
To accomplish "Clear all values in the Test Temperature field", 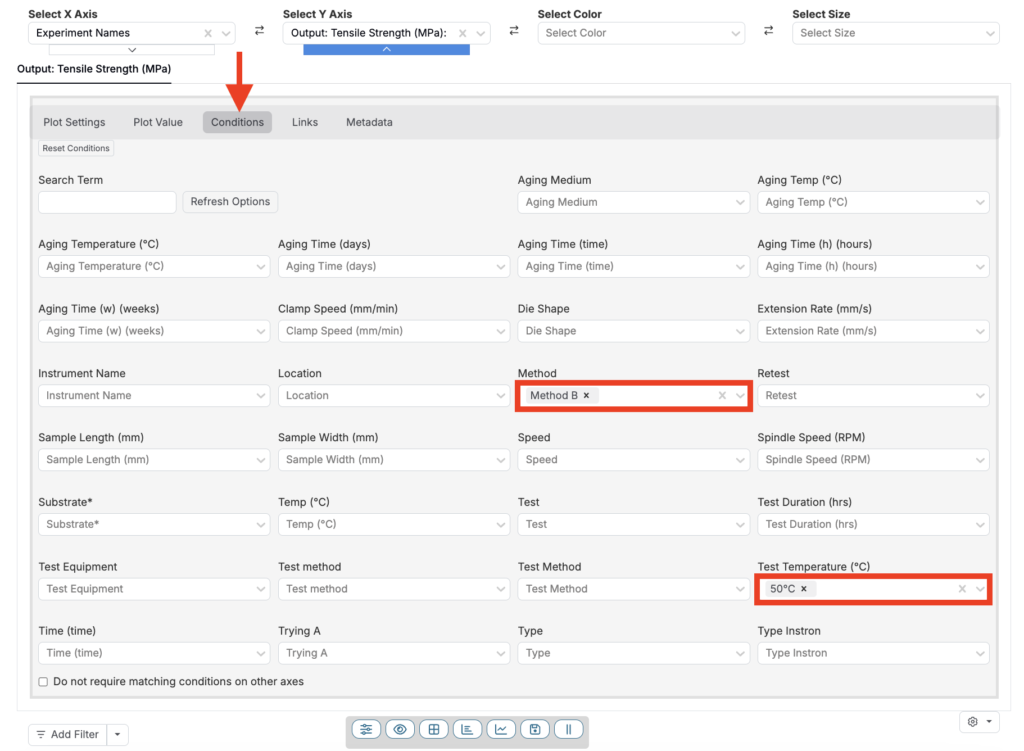I will coord(962,588).
